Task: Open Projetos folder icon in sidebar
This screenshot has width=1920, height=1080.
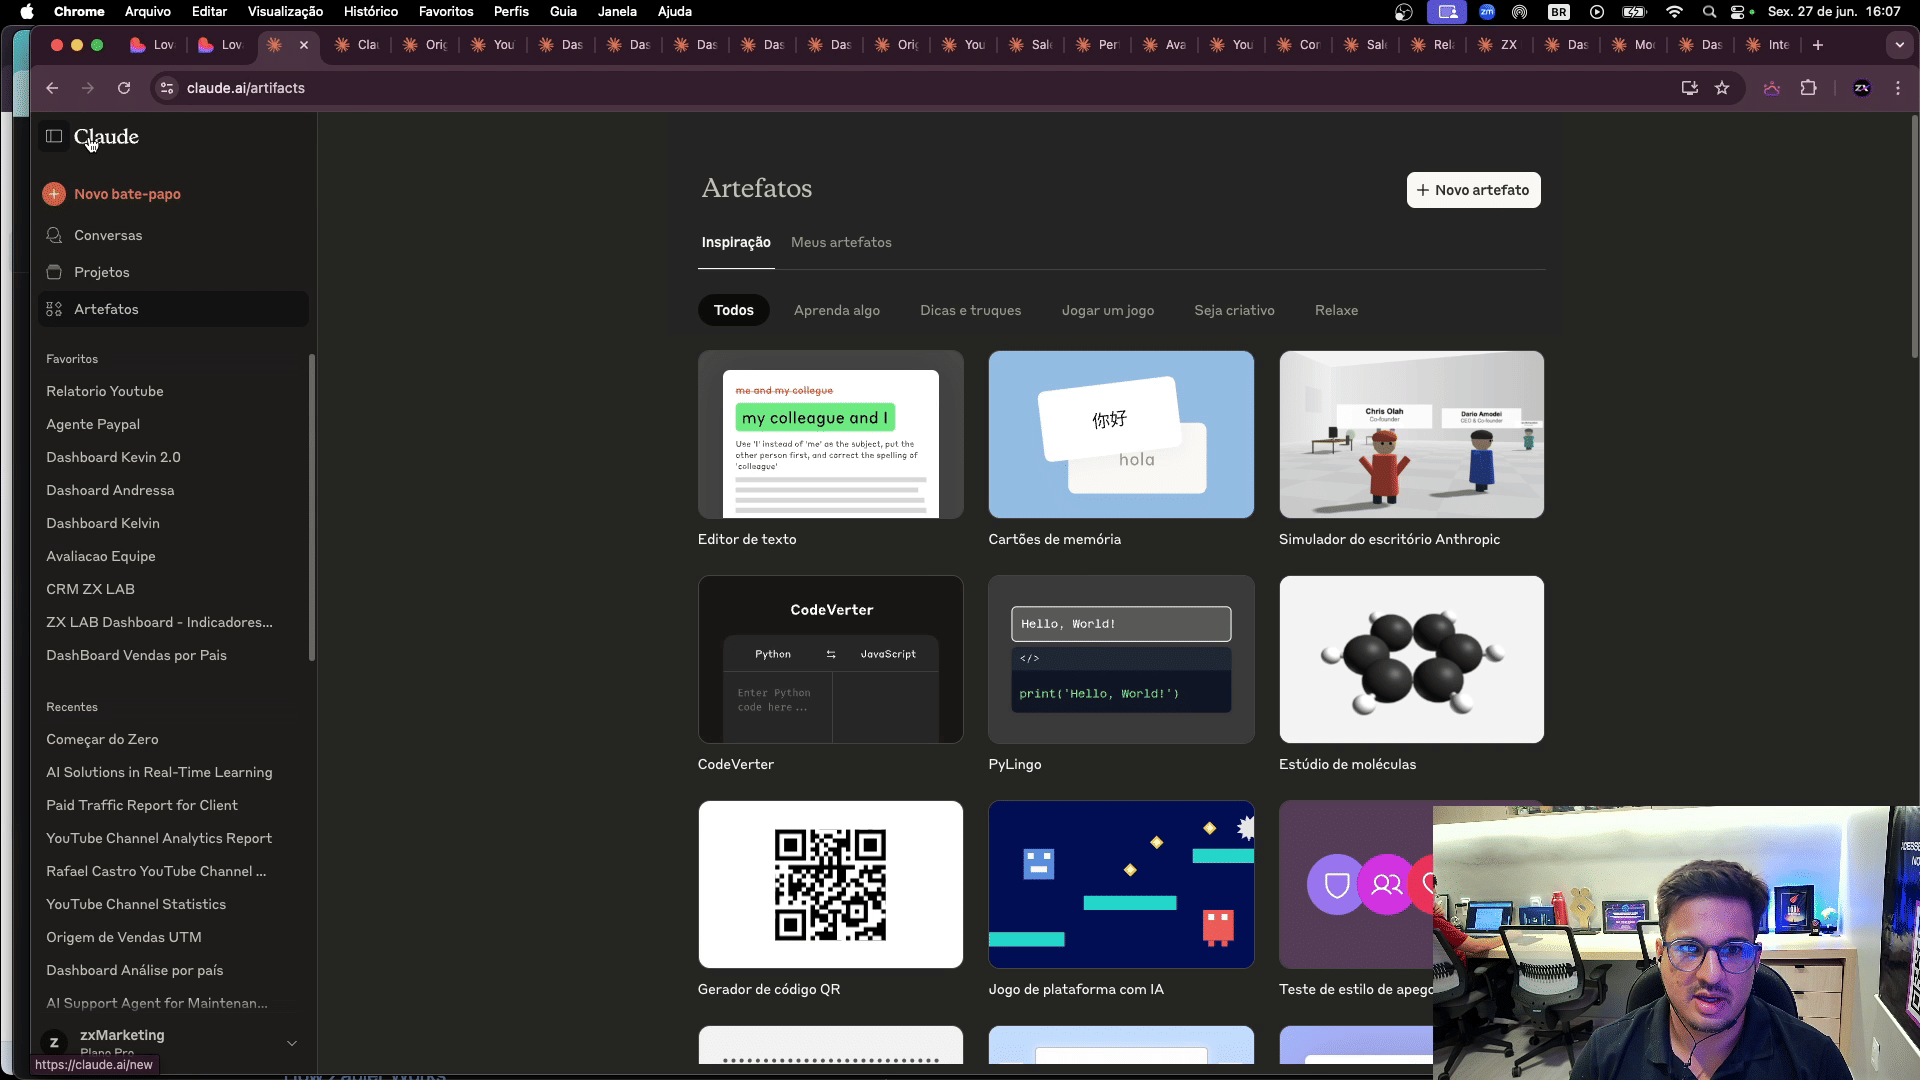Action: click(54, 272)
